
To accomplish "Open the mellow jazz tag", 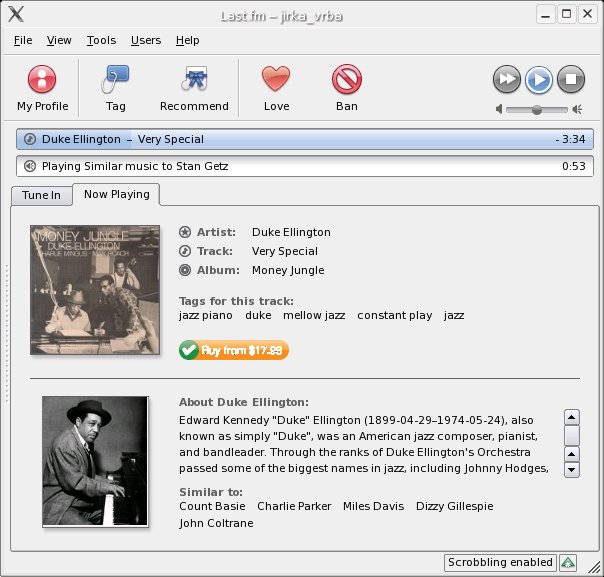I will [314, 315].
